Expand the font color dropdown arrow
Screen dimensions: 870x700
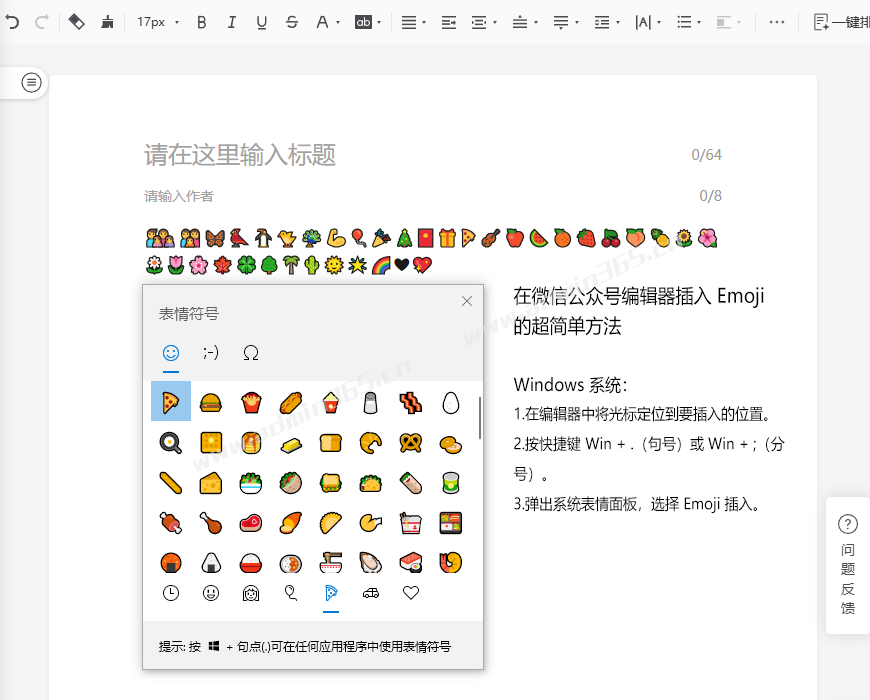(x=338, y=22)
